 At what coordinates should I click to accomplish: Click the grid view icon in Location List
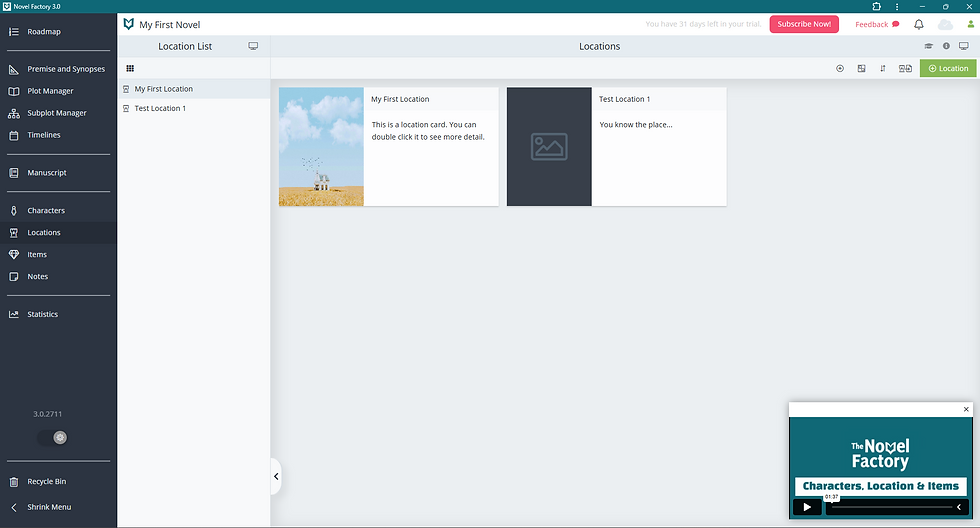(x=130, y=68)
